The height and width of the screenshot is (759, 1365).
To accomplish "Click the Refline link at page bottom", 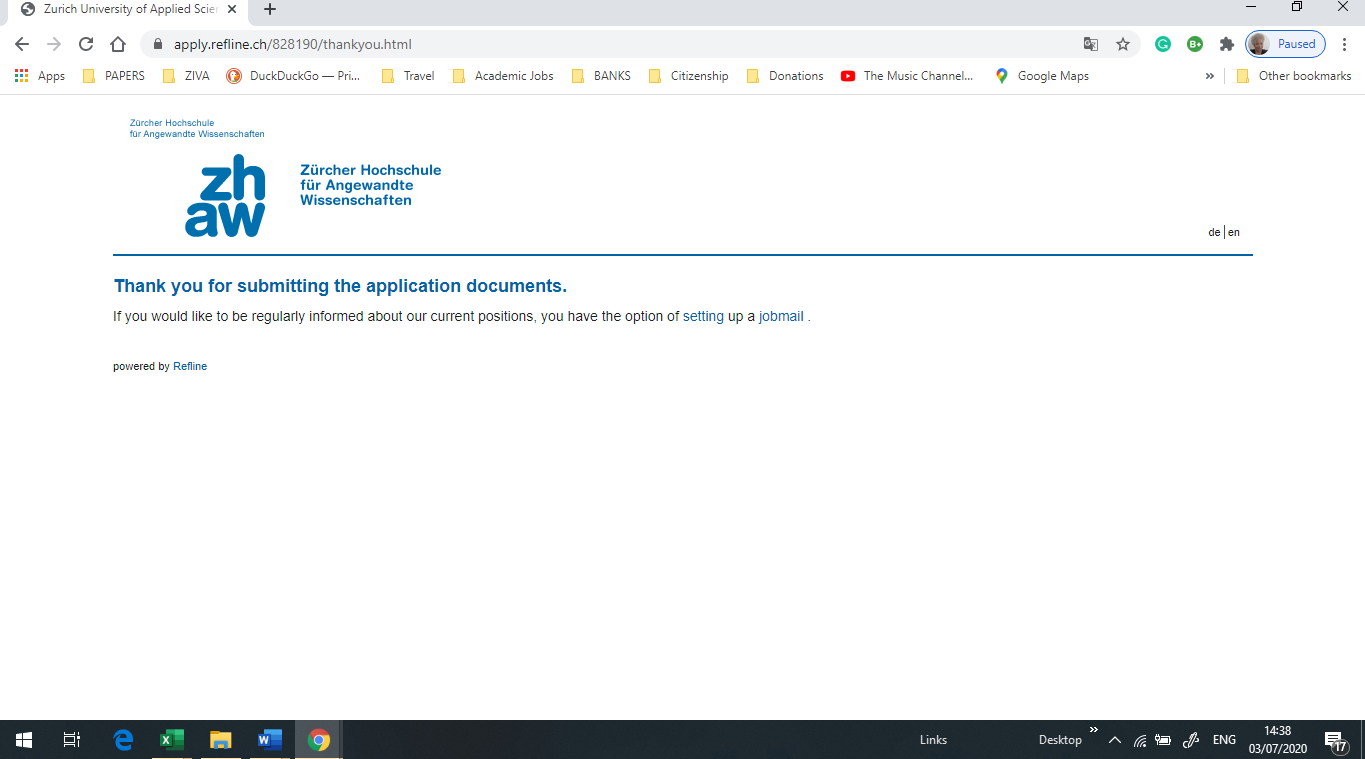I will 191,366.
